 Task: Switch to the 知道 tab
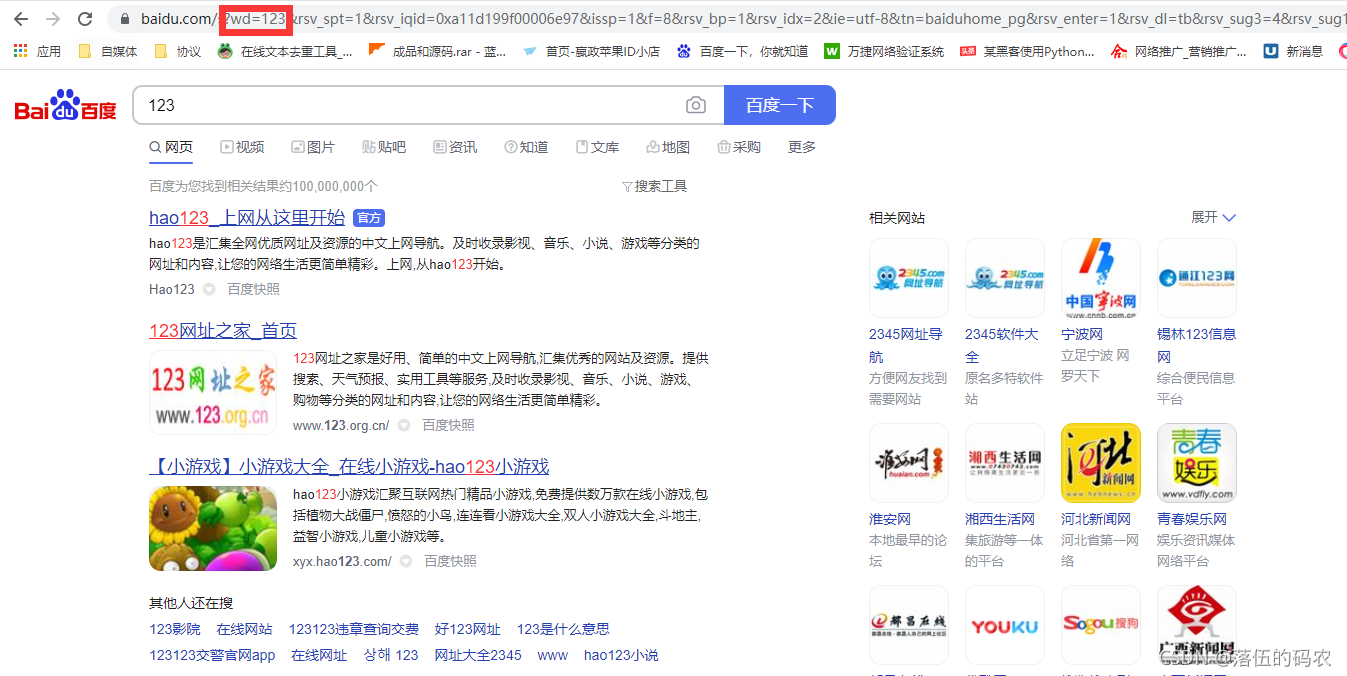(x=526, y=147)
